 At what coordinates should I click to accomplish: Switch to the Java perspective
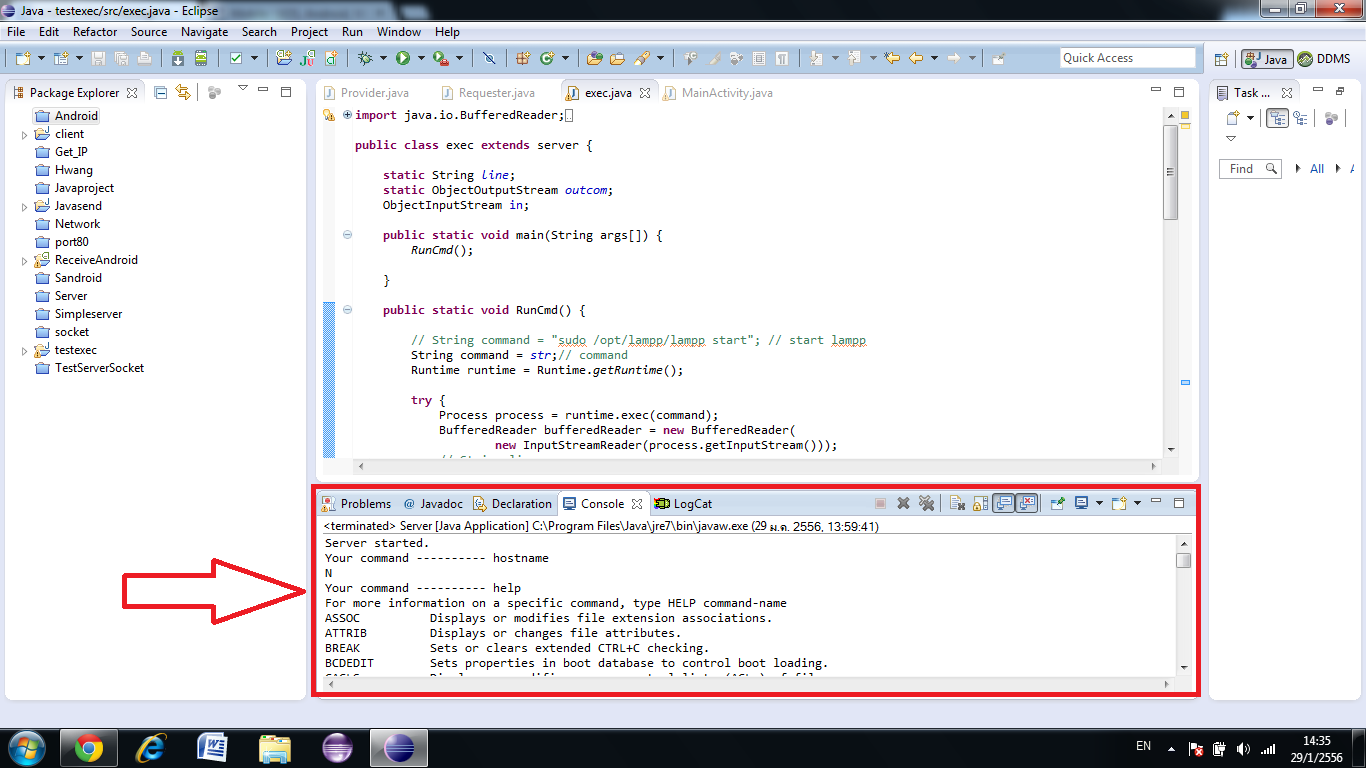(x=1266, y=59)
